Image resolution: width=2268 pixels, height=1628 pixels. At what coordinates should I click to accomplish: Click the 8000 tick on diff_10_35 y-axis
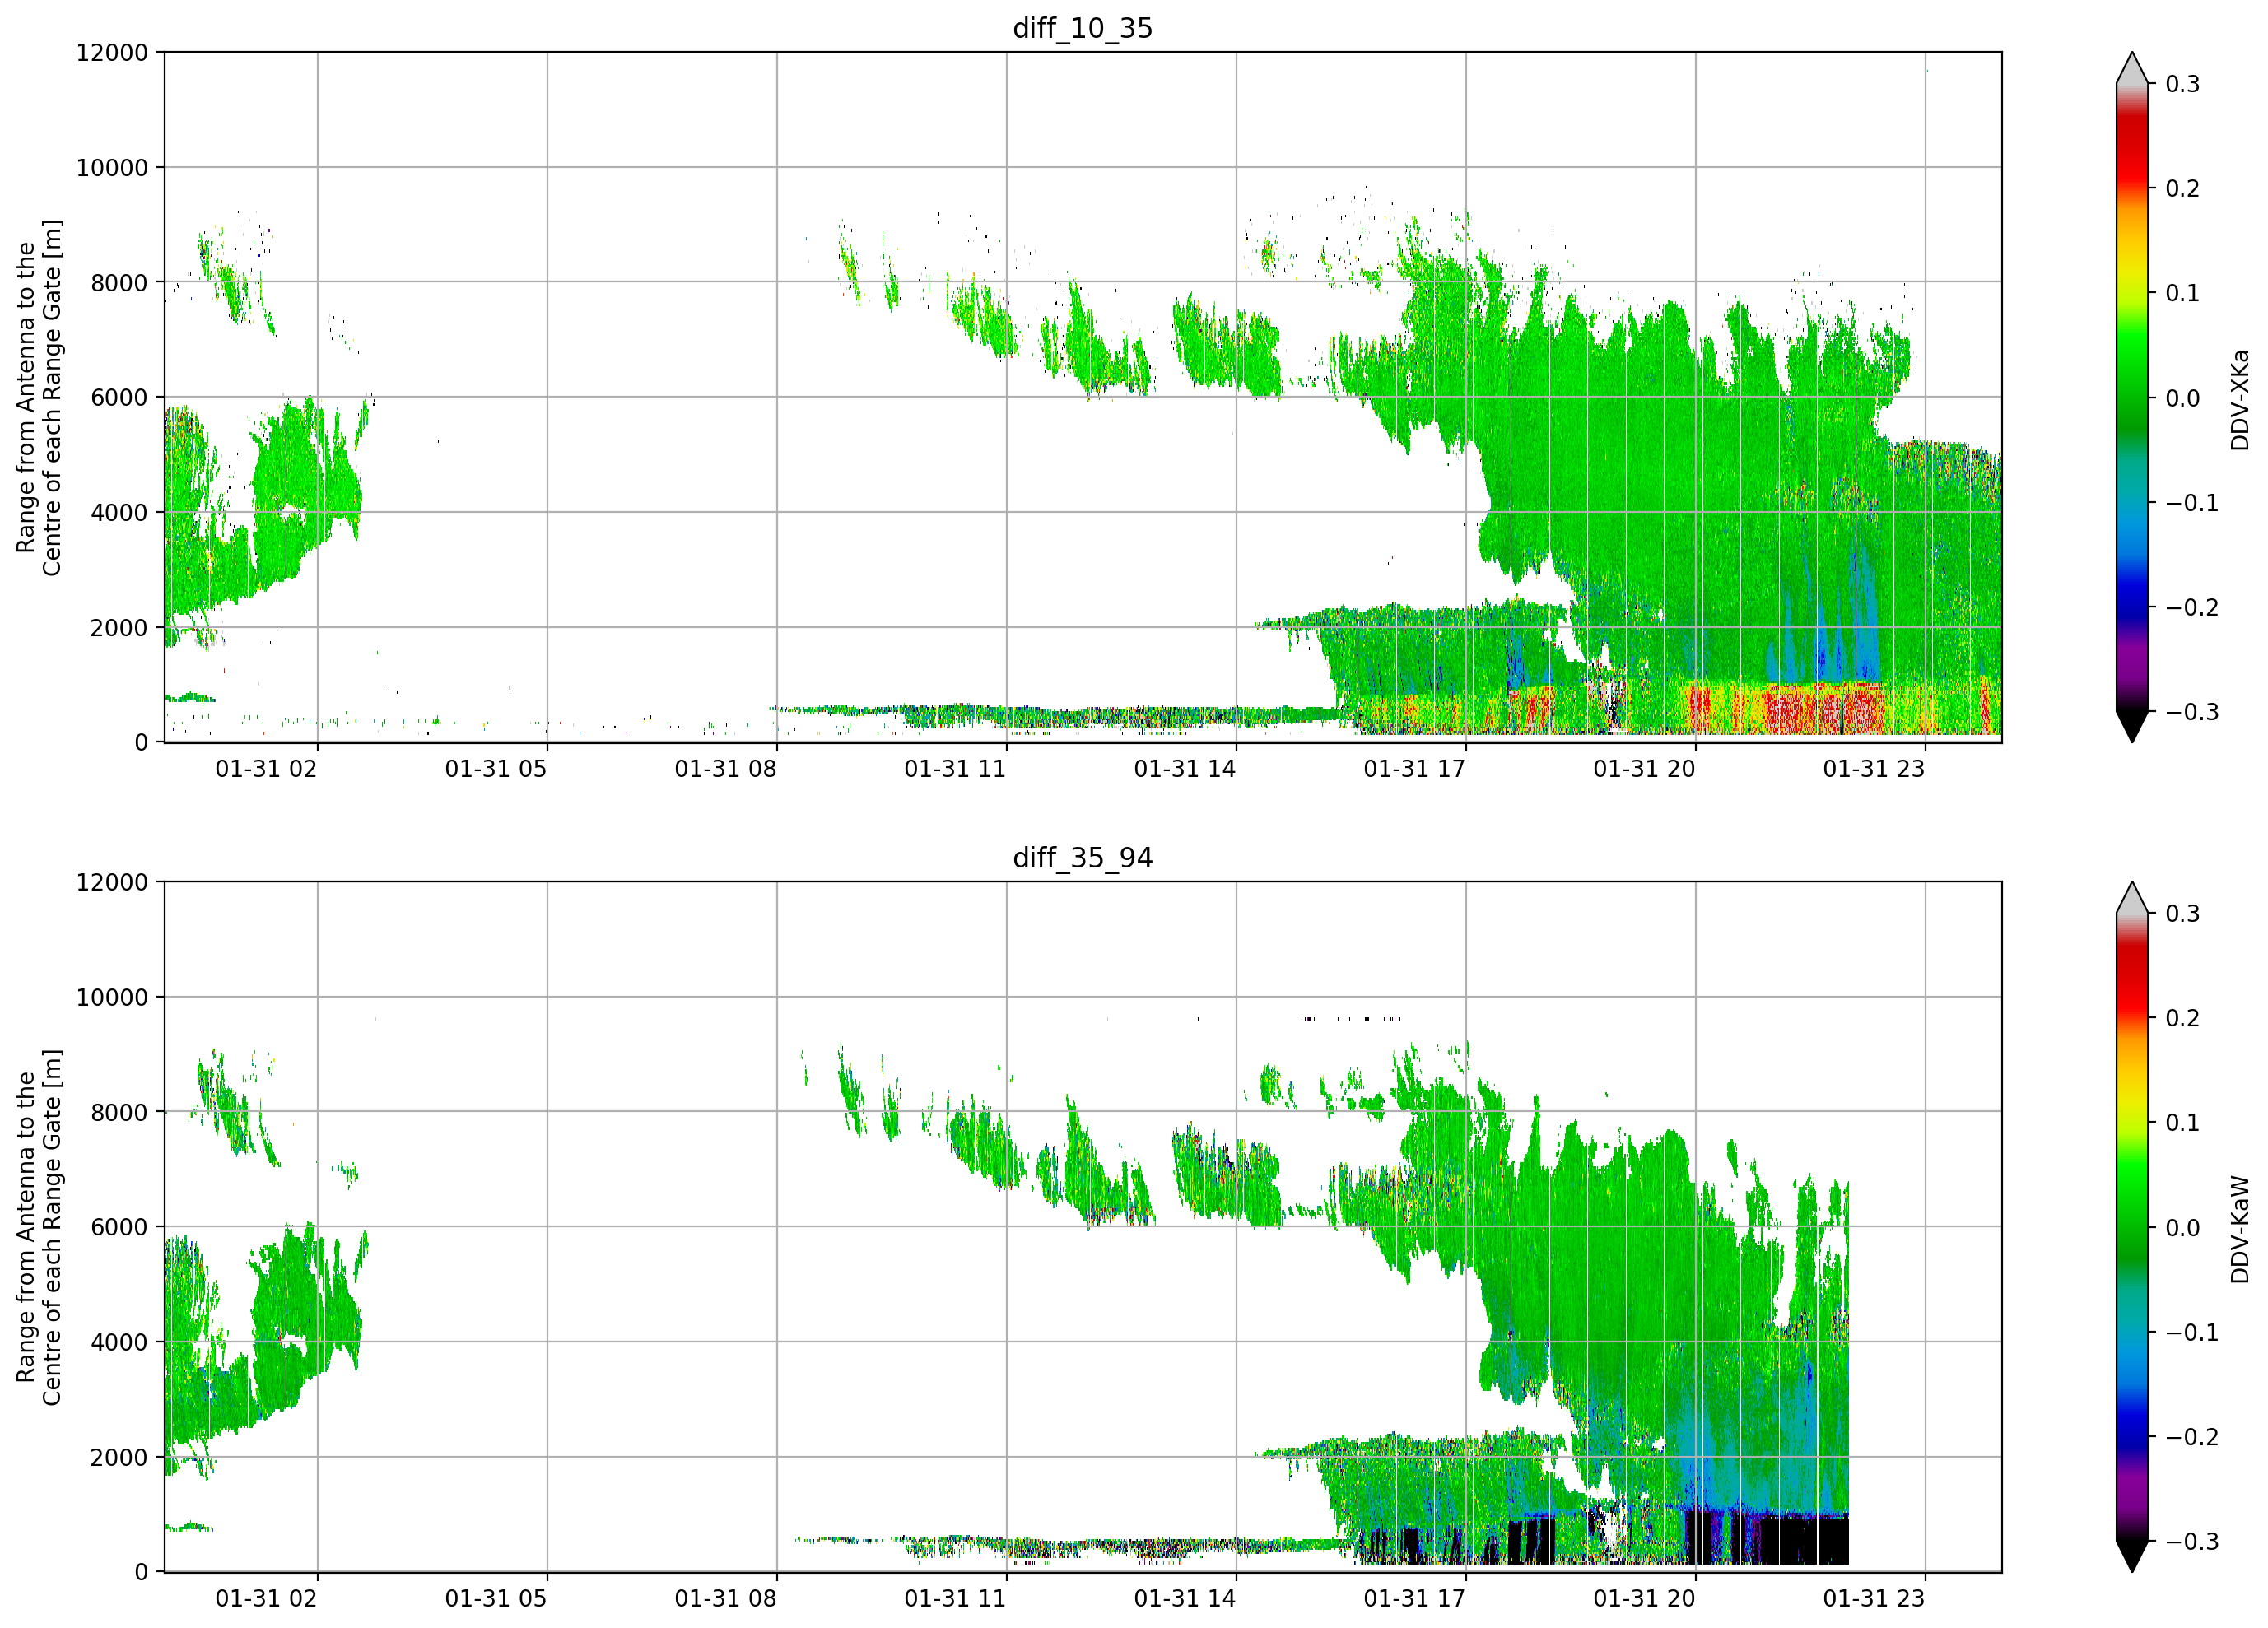point(119,283)
